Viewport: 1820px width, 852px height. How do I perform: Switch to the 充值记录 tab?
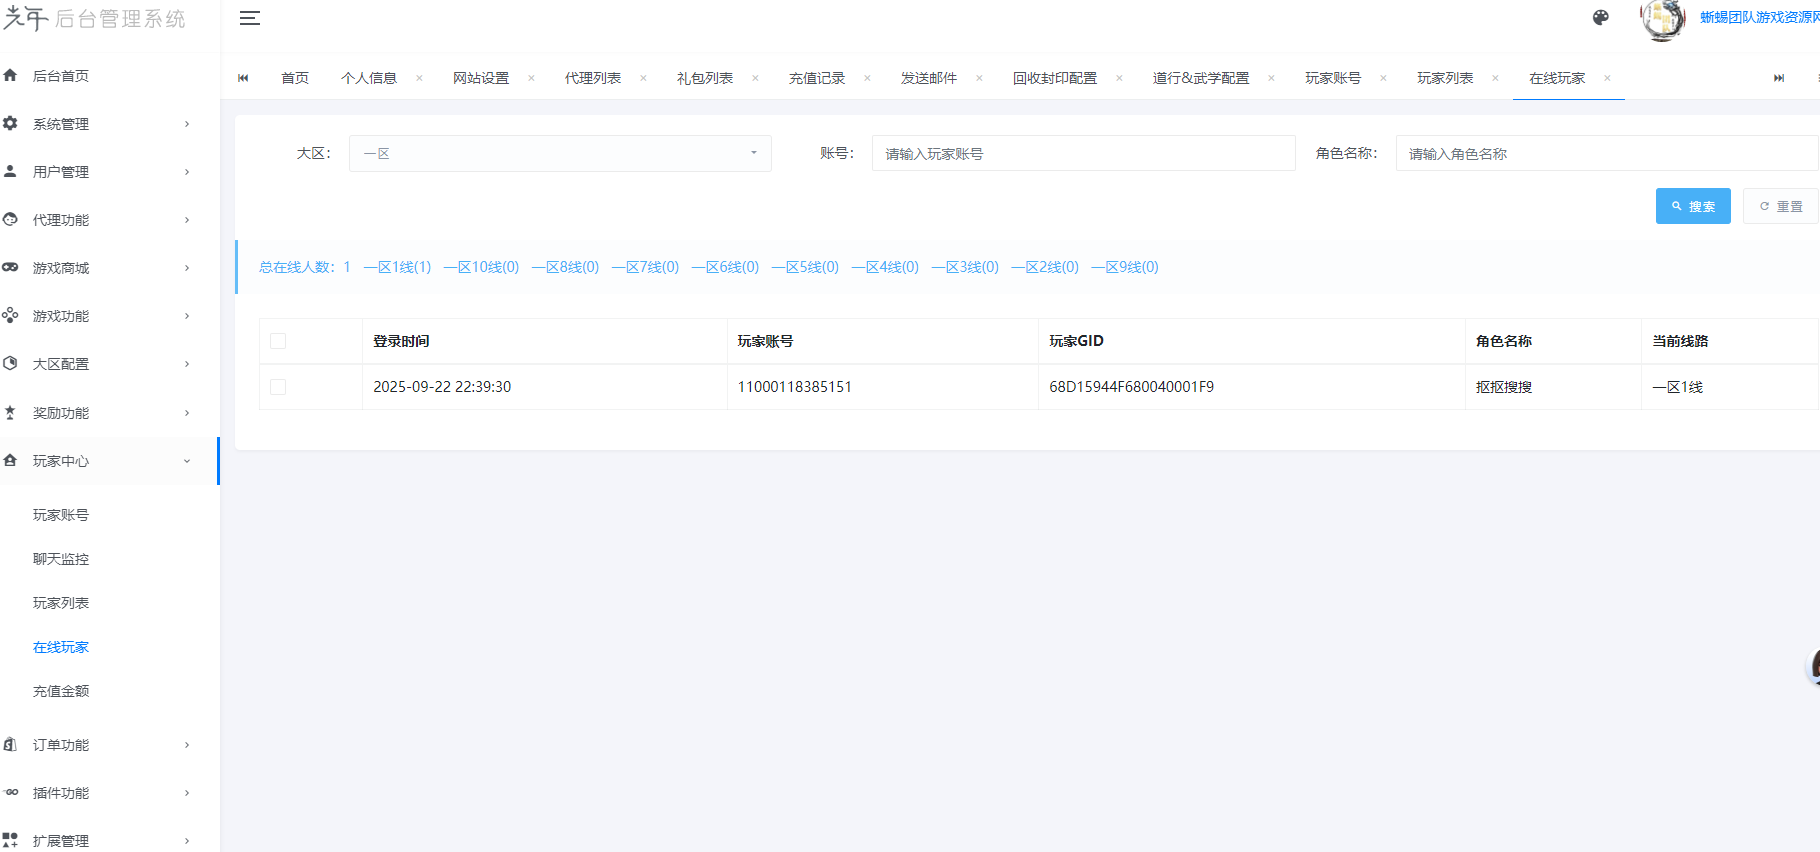coord(816,78)
